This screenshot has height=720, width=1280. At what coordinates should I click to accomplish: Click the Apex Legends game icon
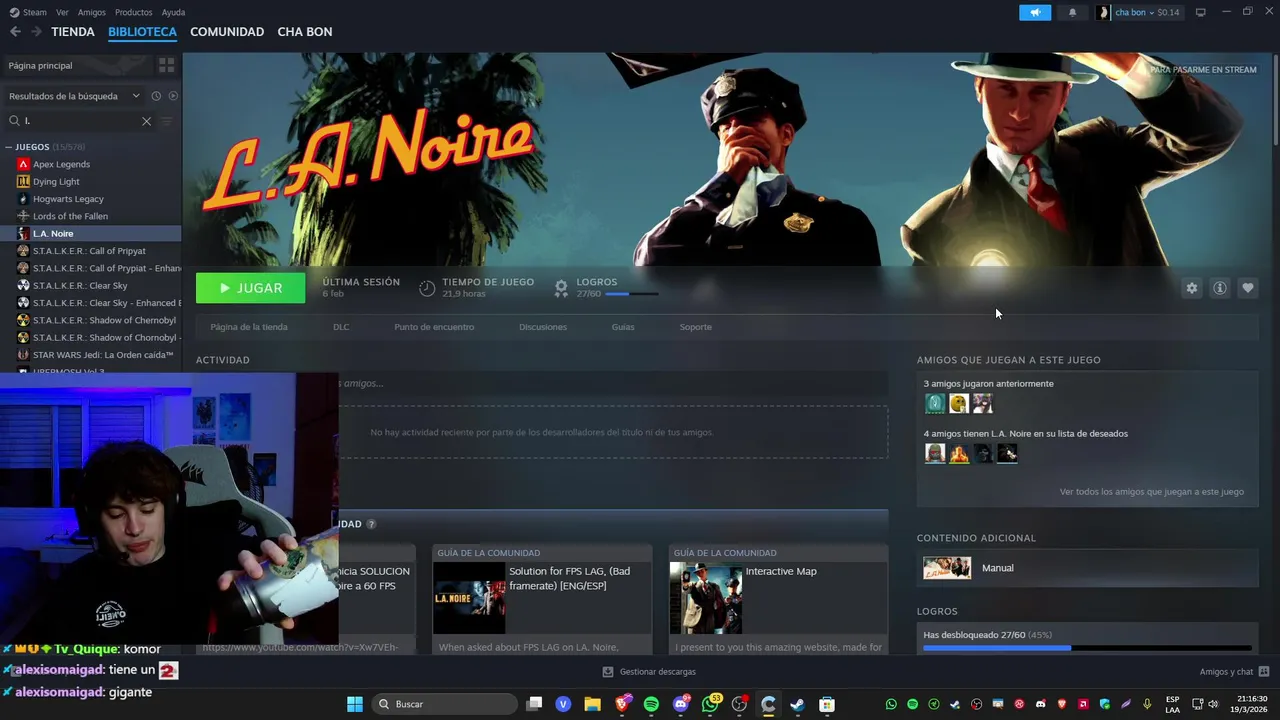pyautogui.click(x=23, y=164)
